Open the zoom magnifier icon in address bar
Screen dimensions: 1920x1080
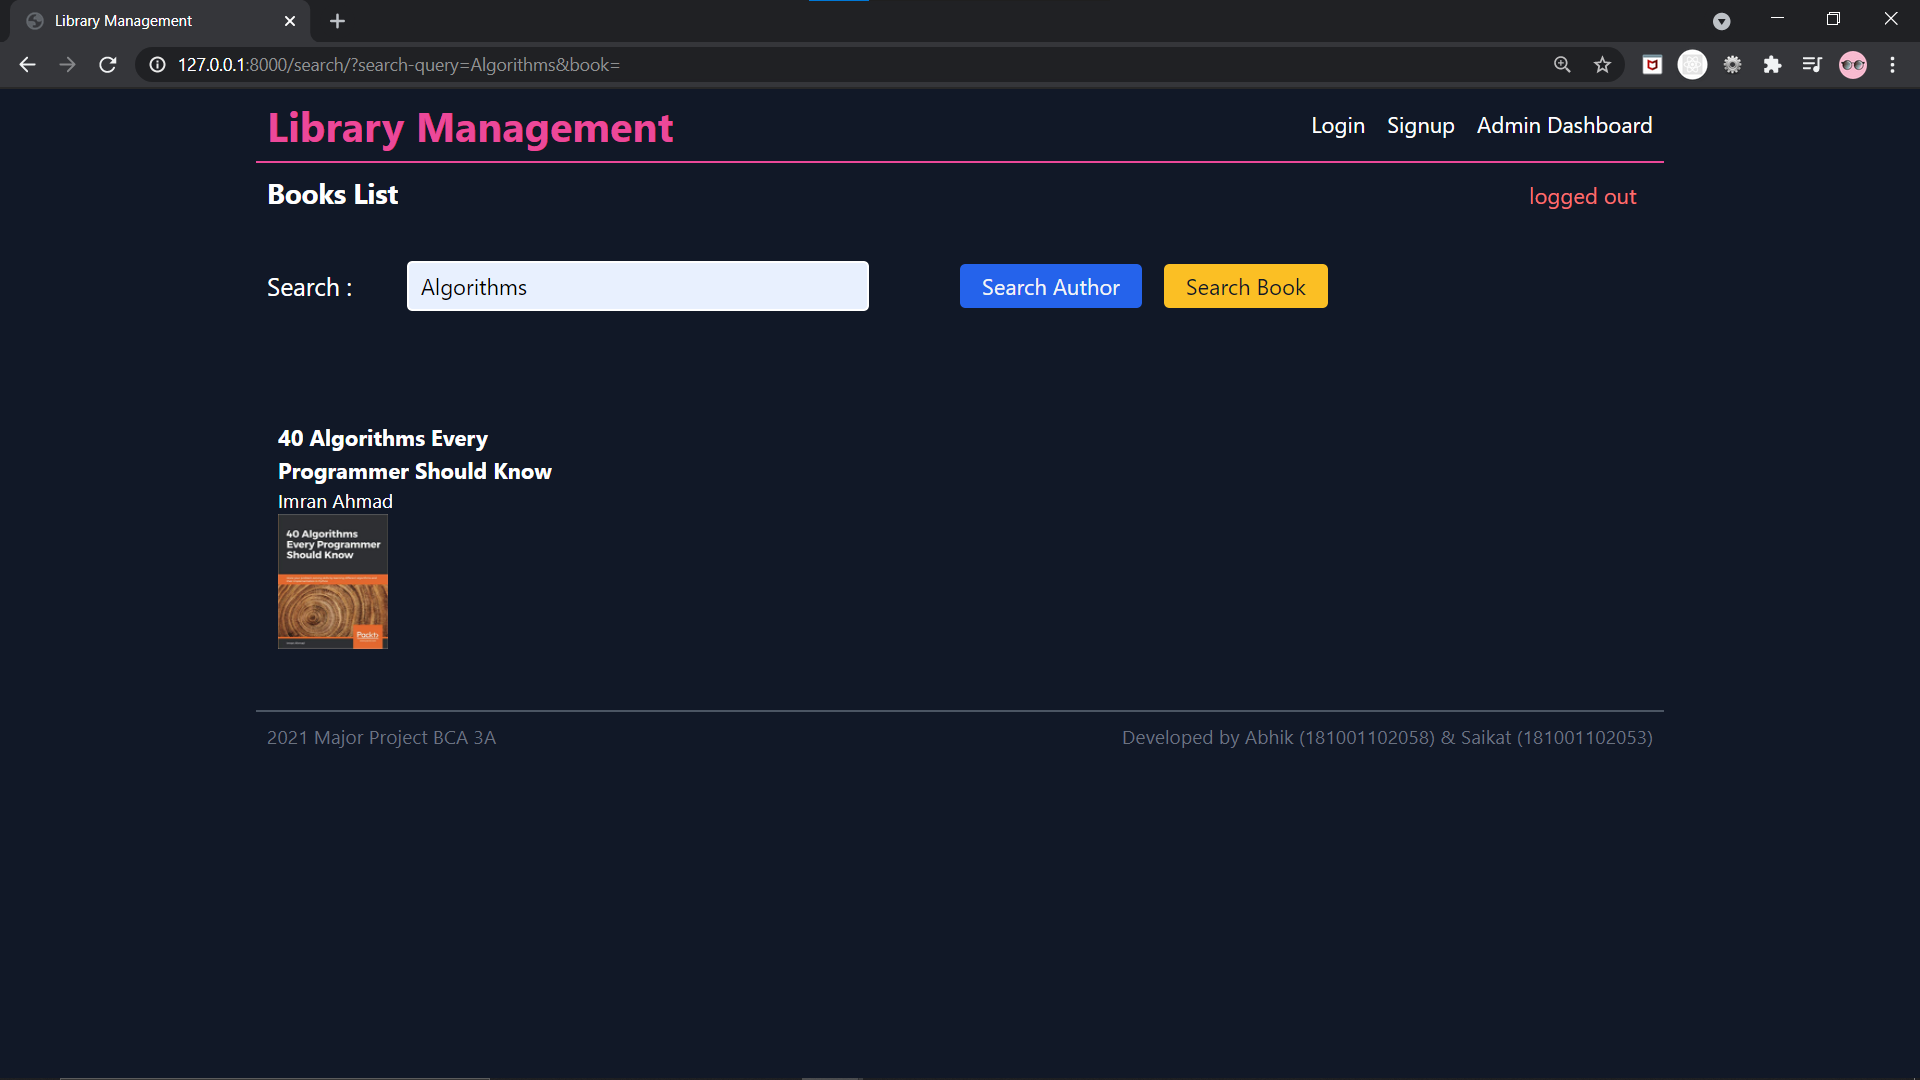tap(1562, 65)
